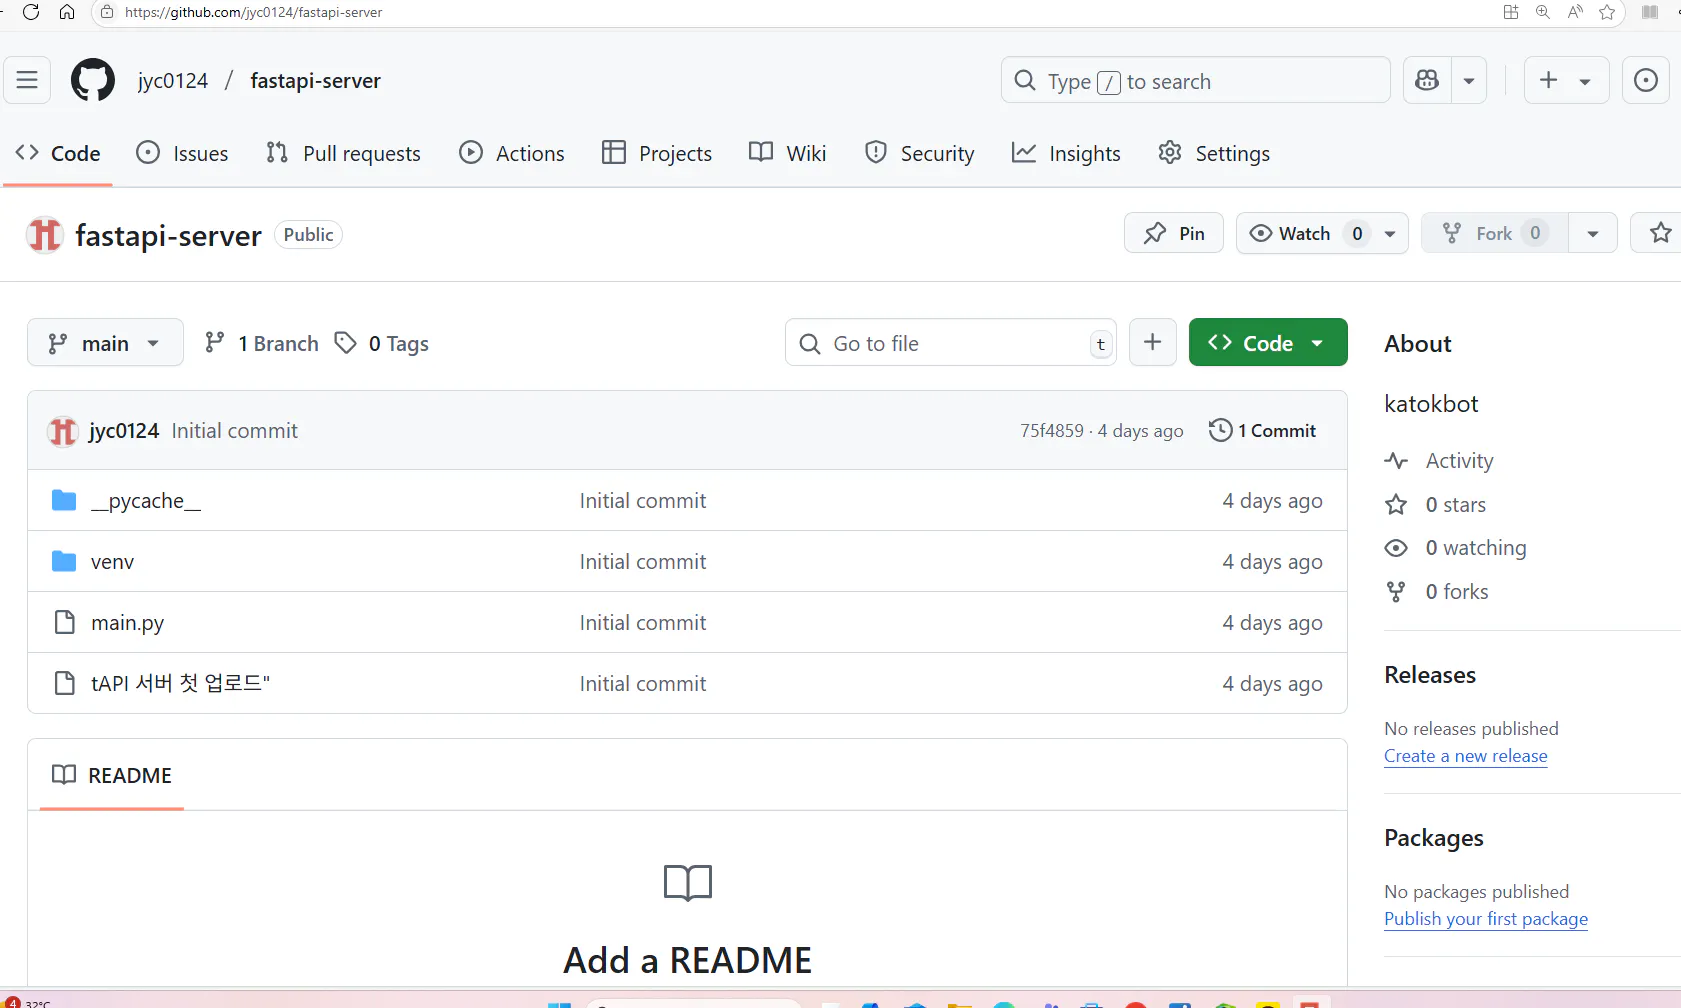Open the commit history clock icon
The height and width of the screenshot is (1008, 1681).
coord(1220,430)
